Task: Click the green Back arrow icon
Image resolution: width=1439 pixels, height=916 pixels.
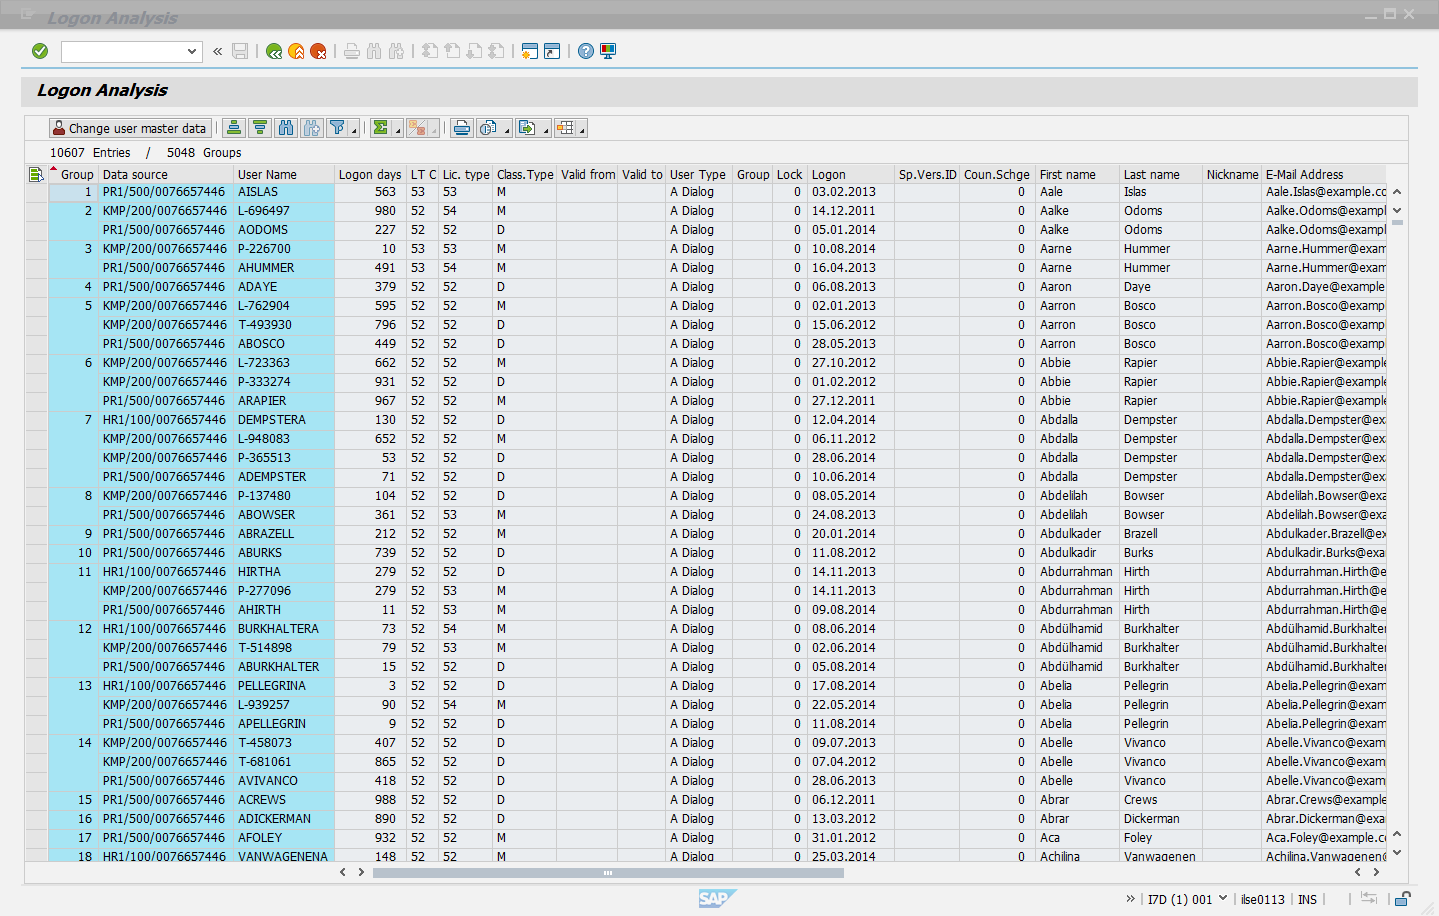Action: [x=274, y=51]
